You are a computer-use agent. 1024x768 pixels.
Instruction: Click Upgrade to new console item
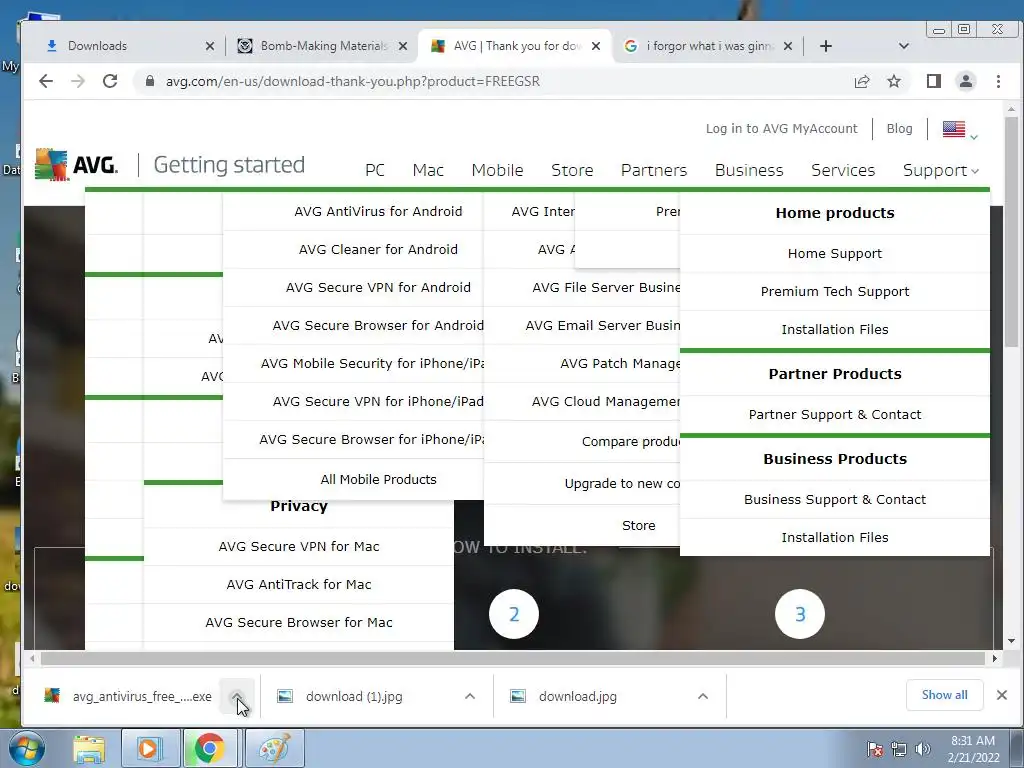click(622, 483)
